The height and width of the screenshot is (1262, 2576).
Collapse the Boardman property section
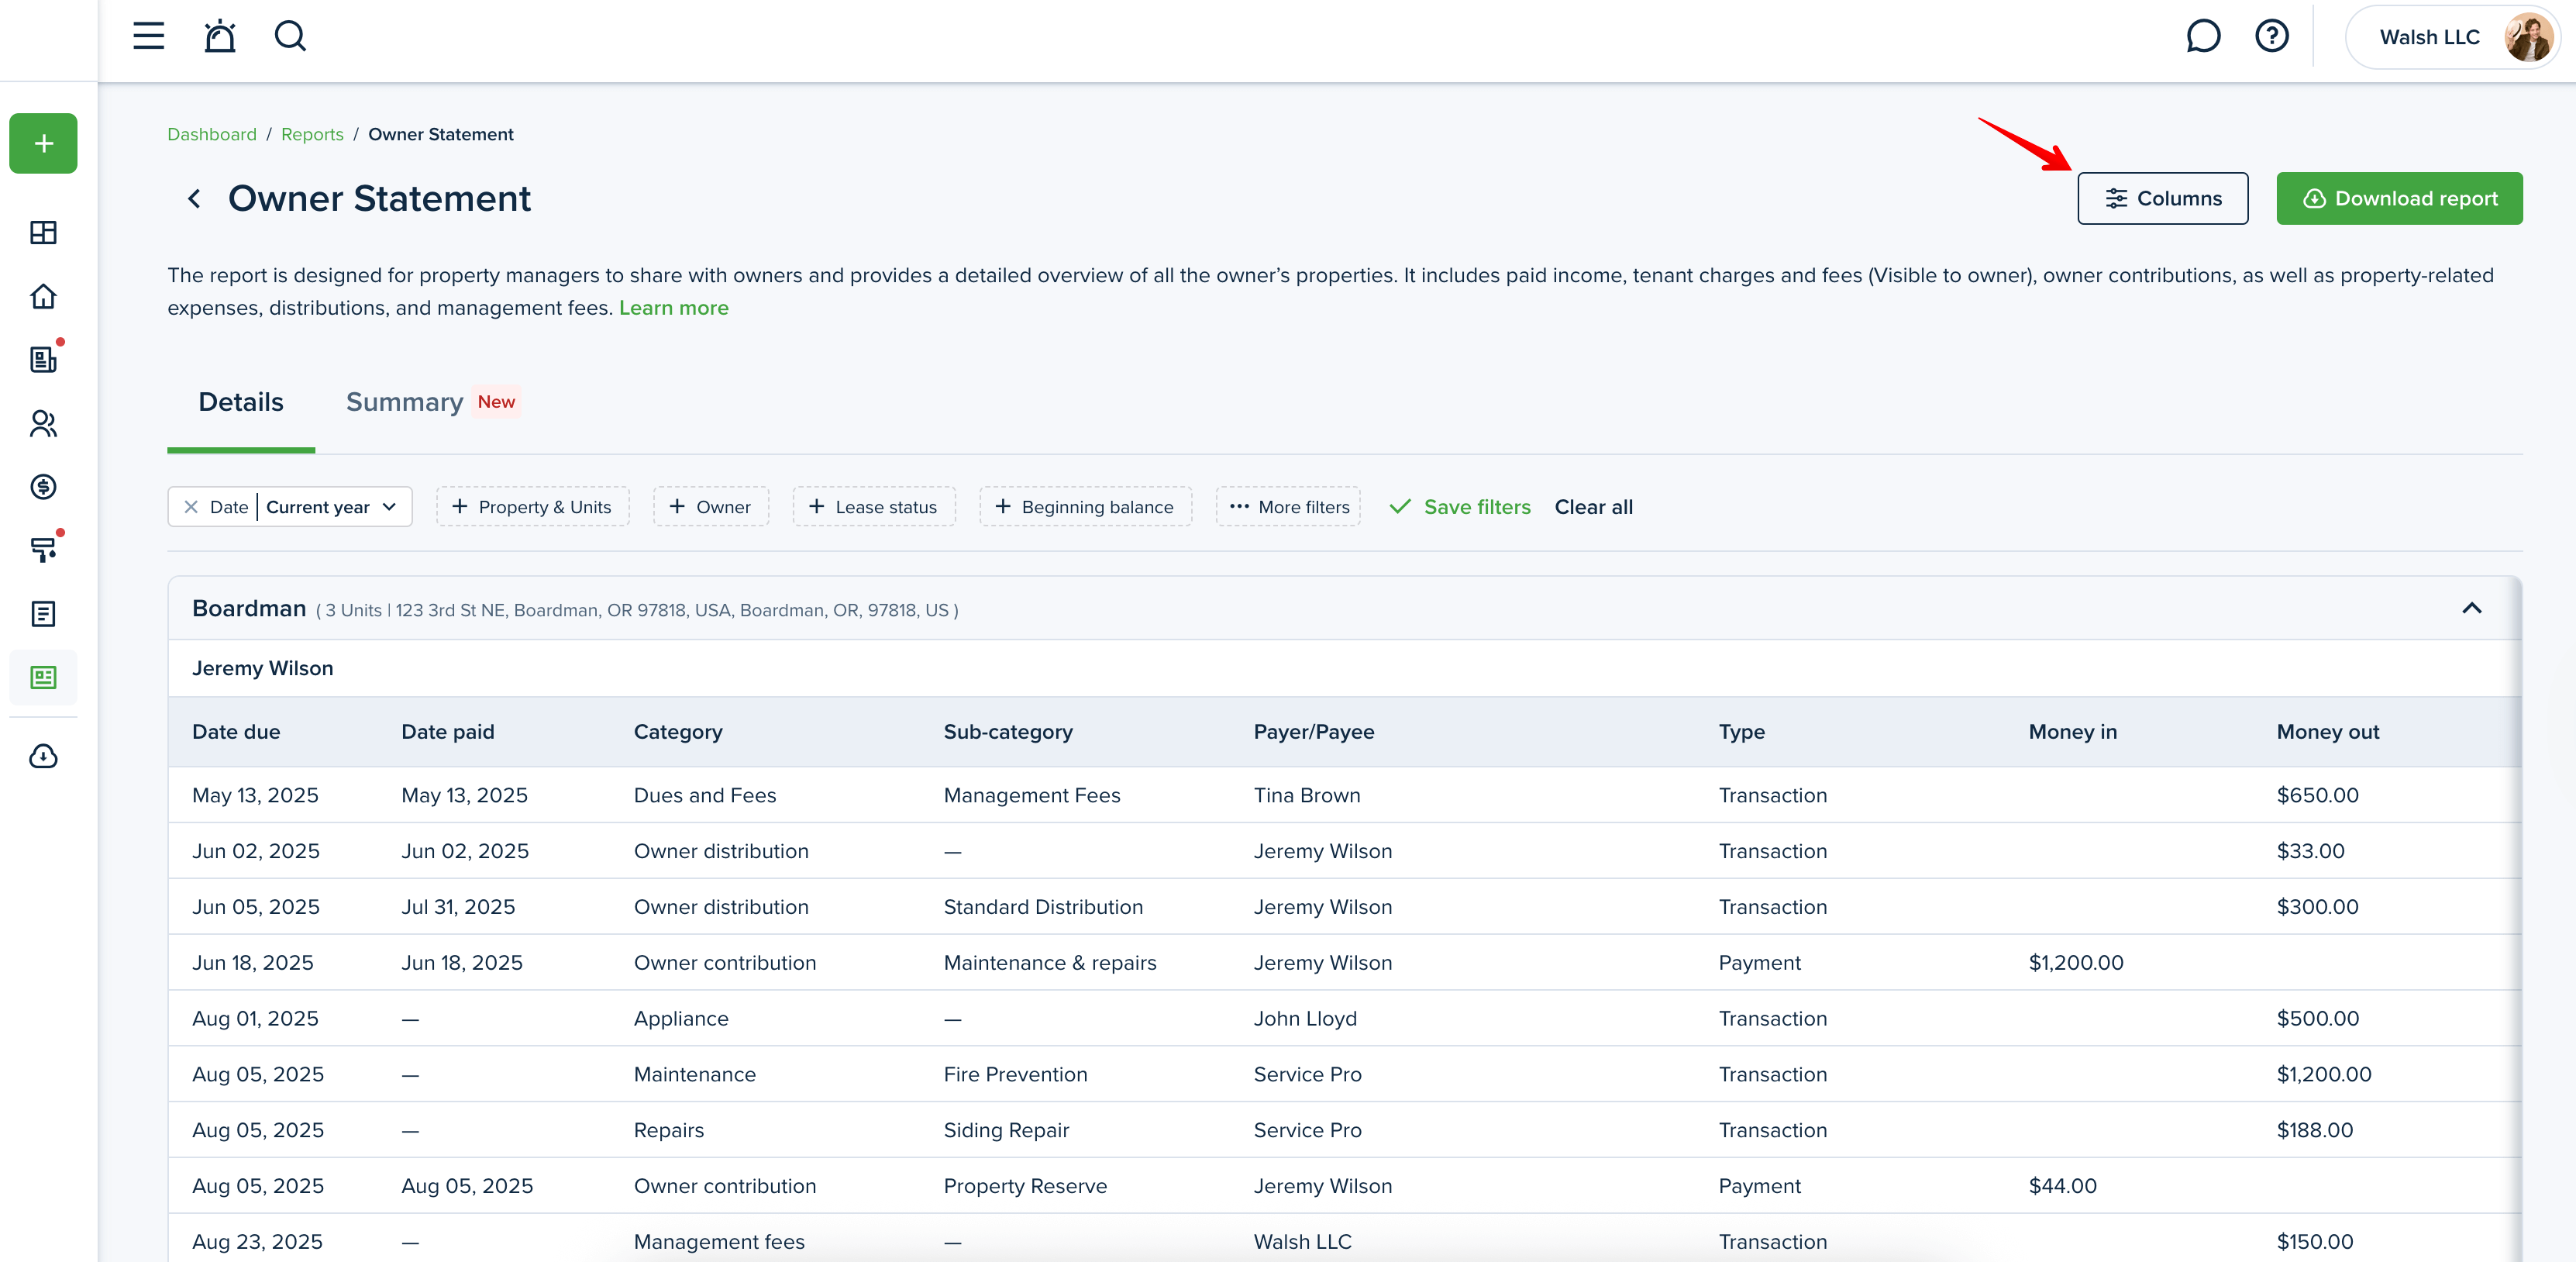2471,608
